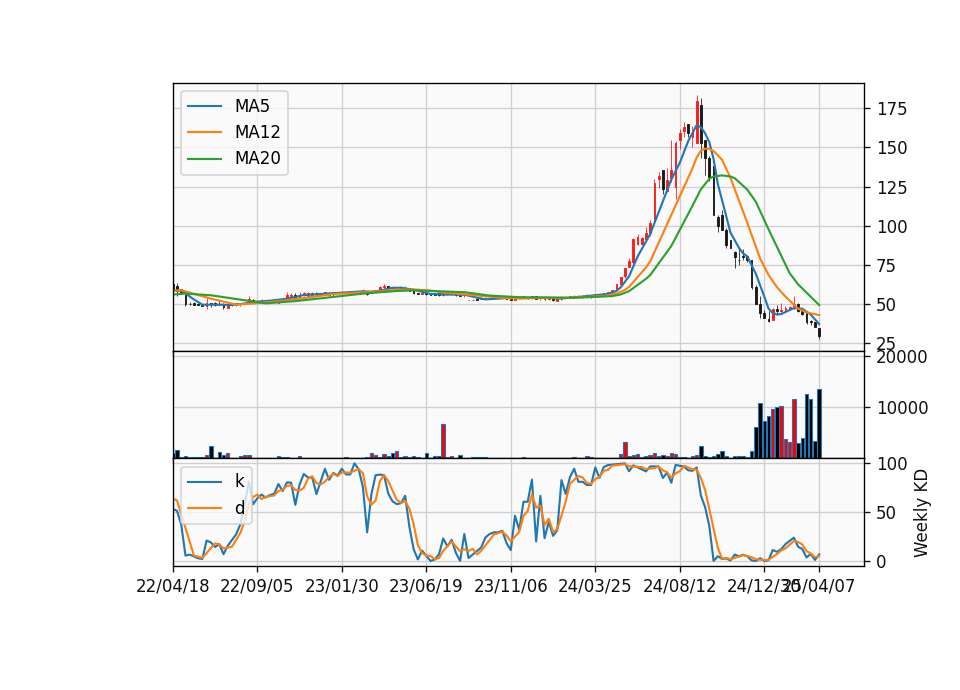Click the 24/08/12 date axis label

point(679,586)
